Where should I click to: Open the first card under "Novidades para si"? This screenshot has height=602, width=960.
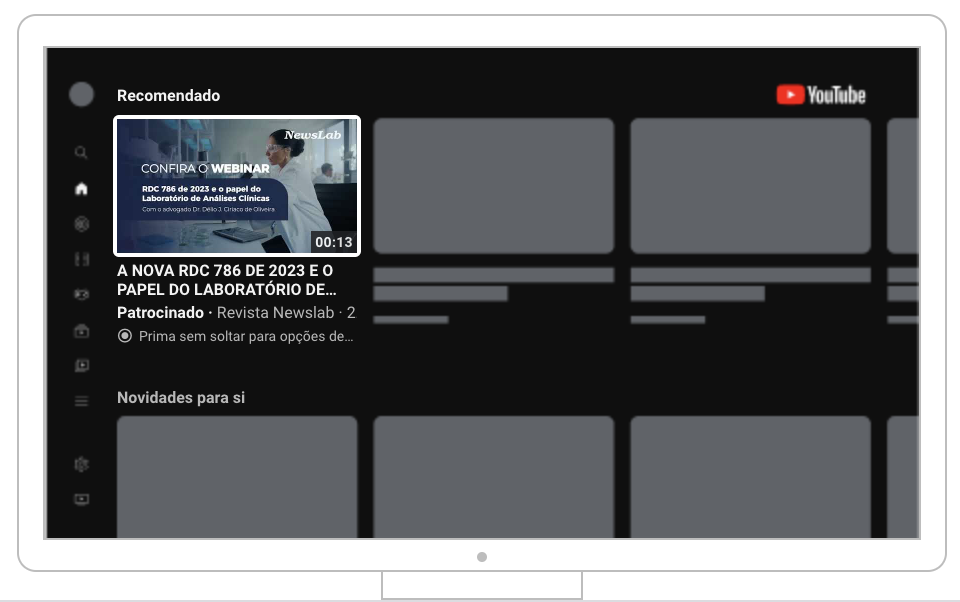click(237, 475)
